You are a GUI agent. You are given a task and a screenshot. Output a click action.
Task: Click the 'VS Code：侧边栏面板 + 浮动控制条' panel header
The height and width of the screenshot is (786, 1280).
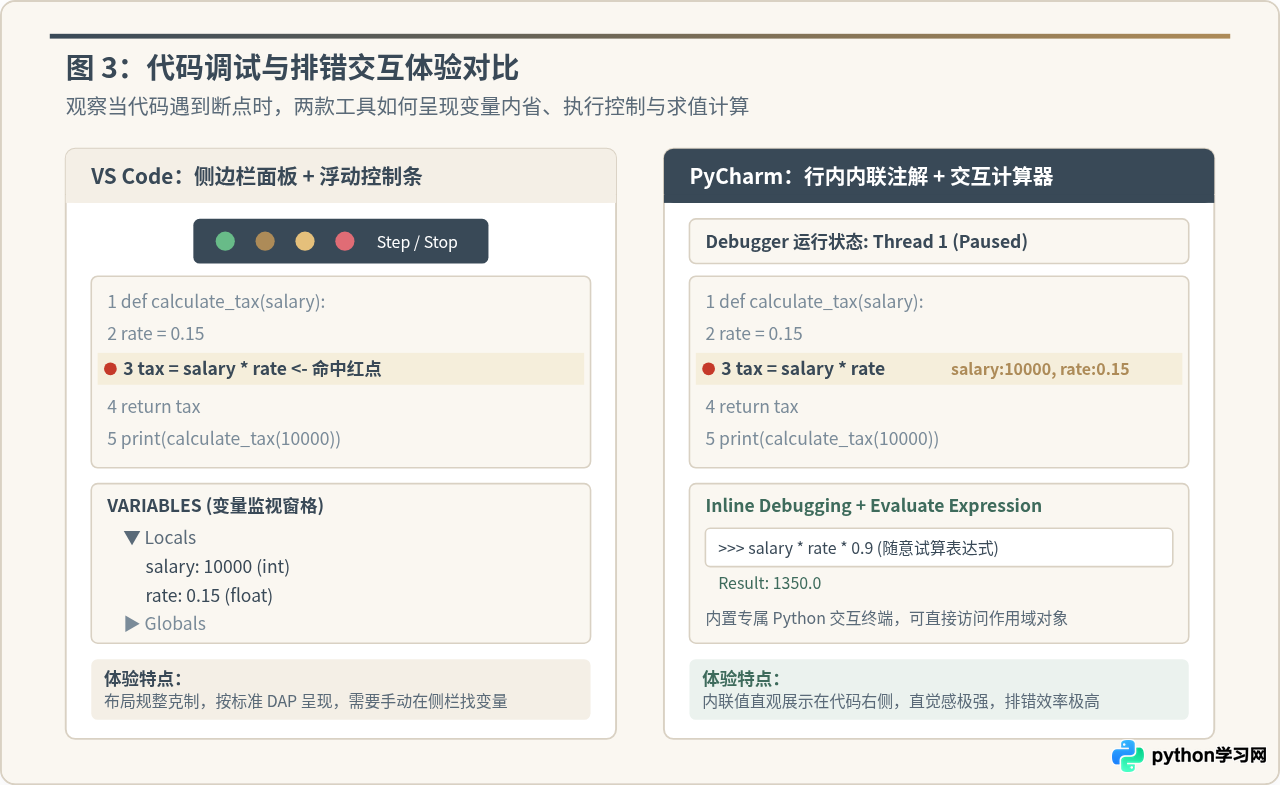click(341, 176)
